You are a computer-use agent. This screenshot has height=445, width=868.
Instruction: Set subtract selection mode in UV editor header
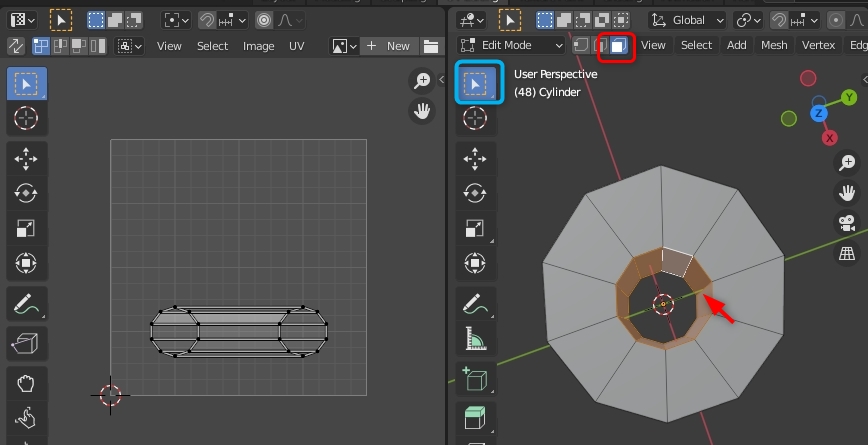[134, 20]
